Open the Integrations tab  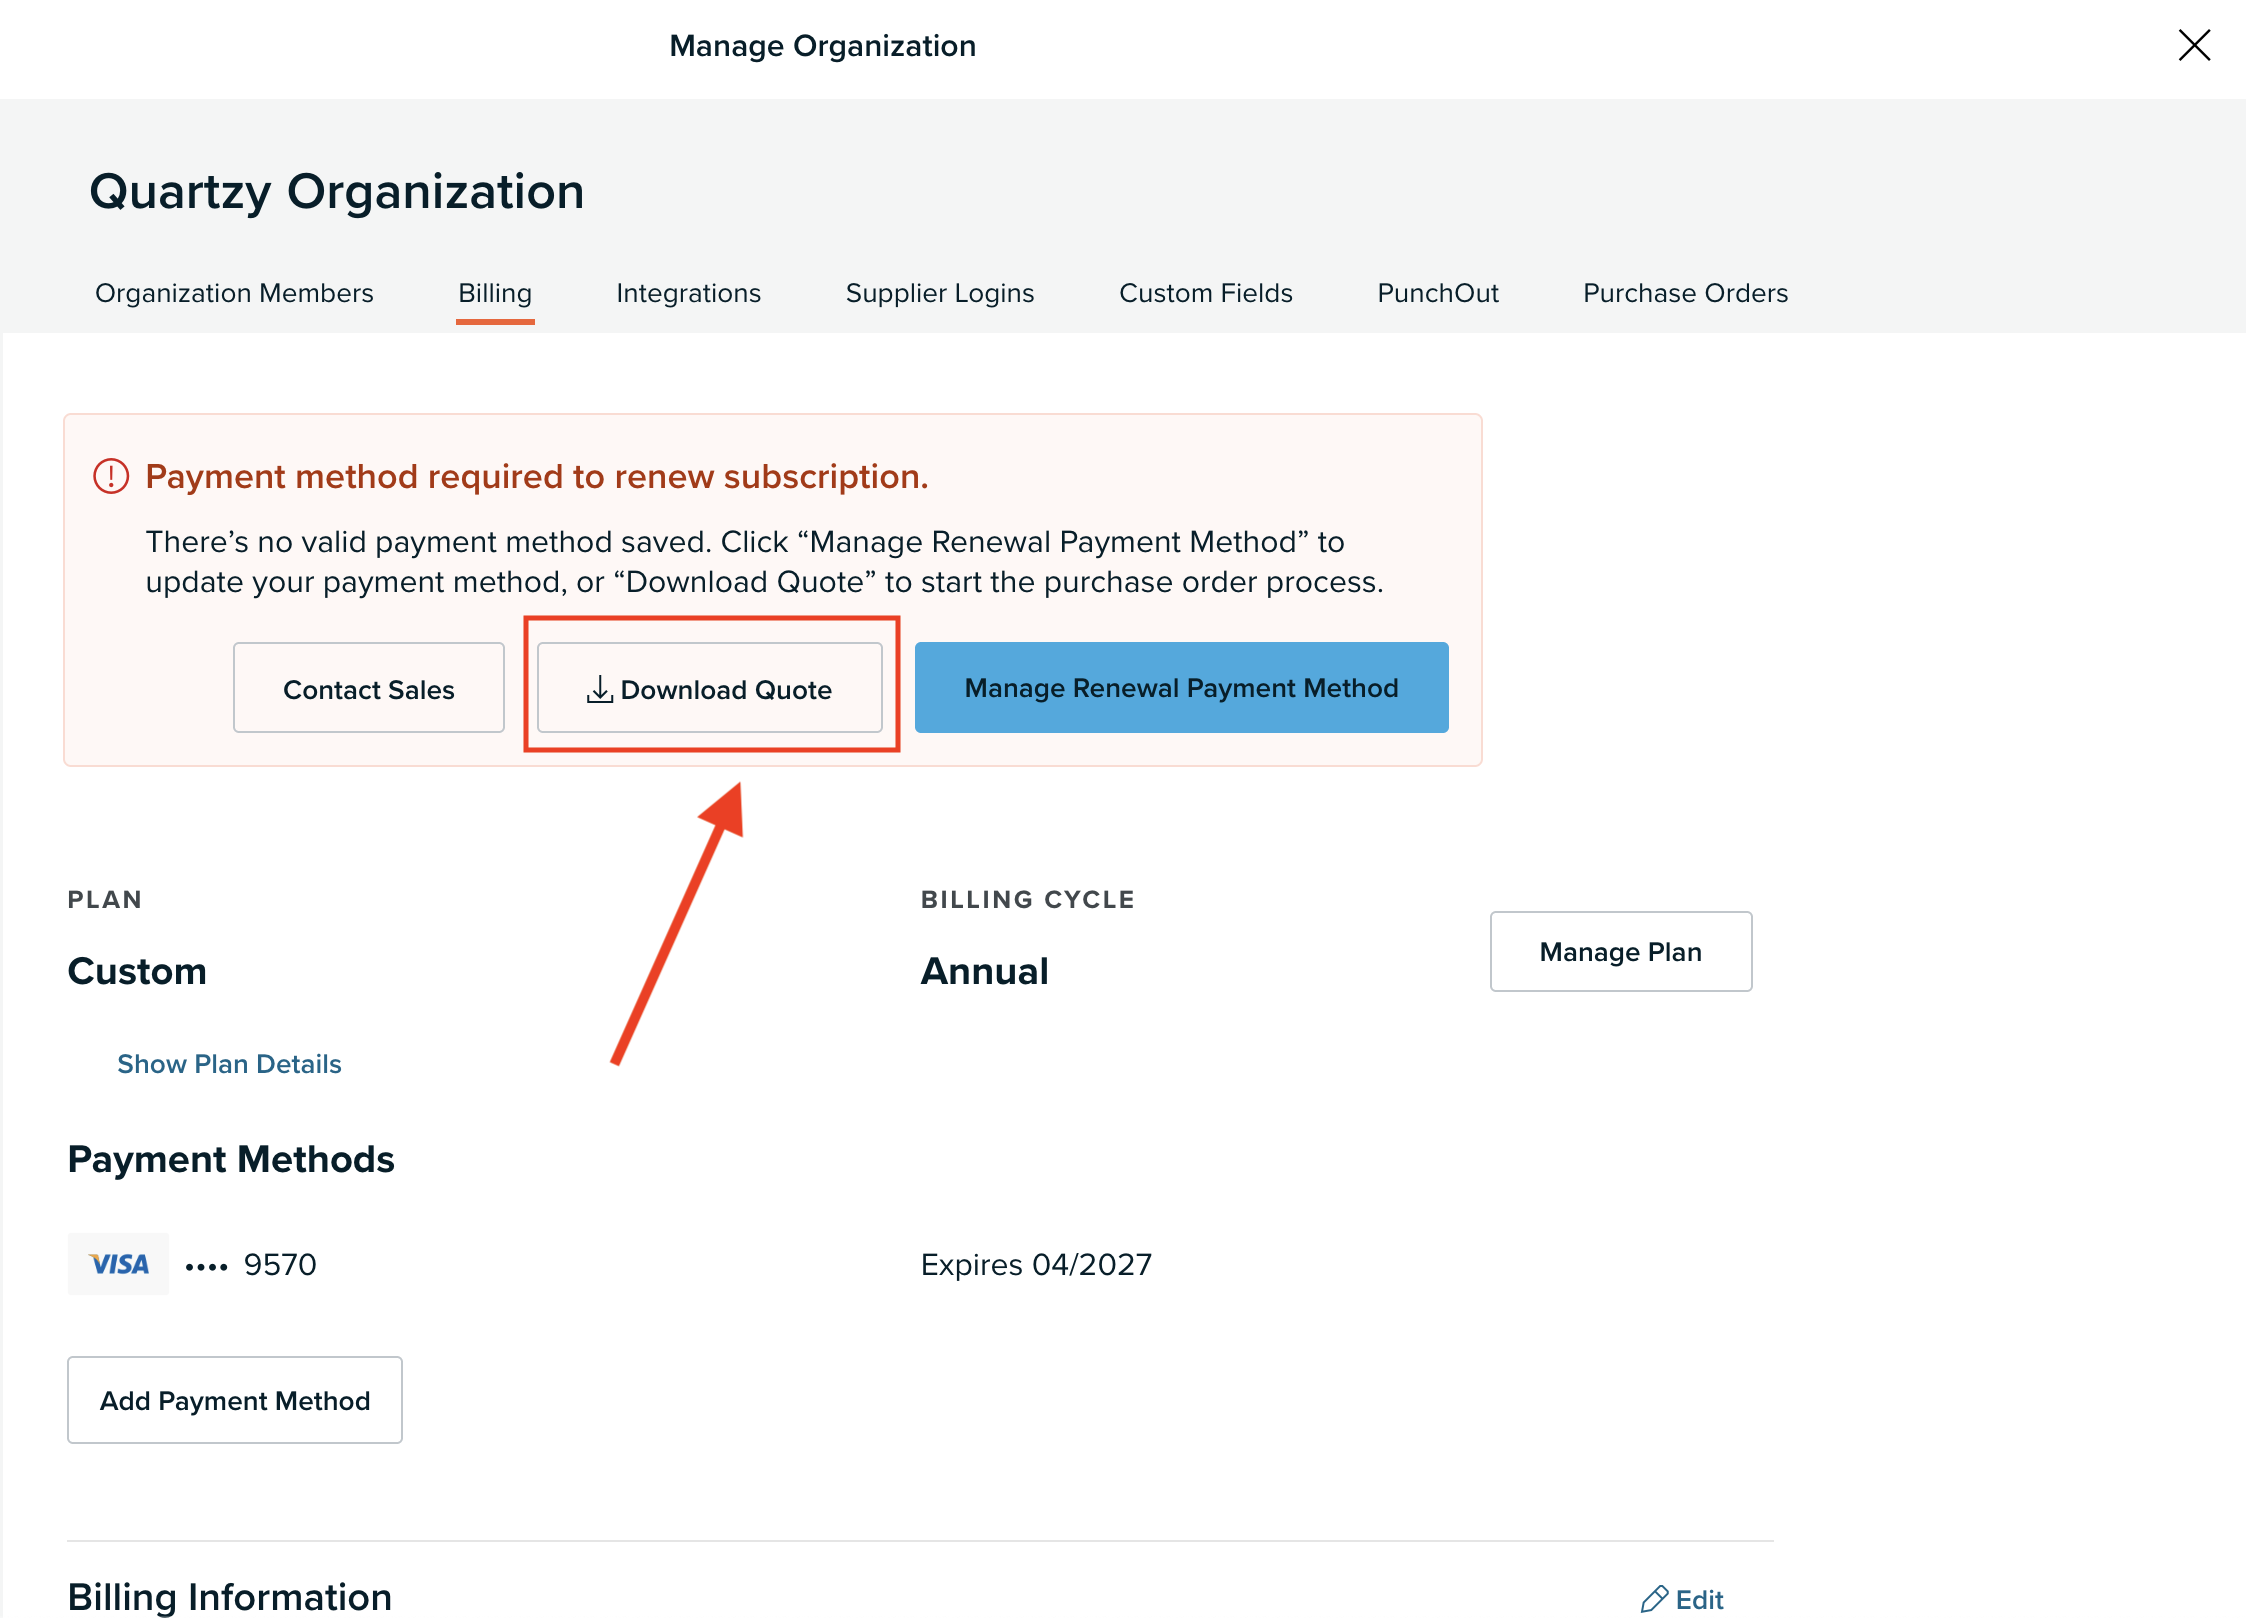tap(688, 293)
